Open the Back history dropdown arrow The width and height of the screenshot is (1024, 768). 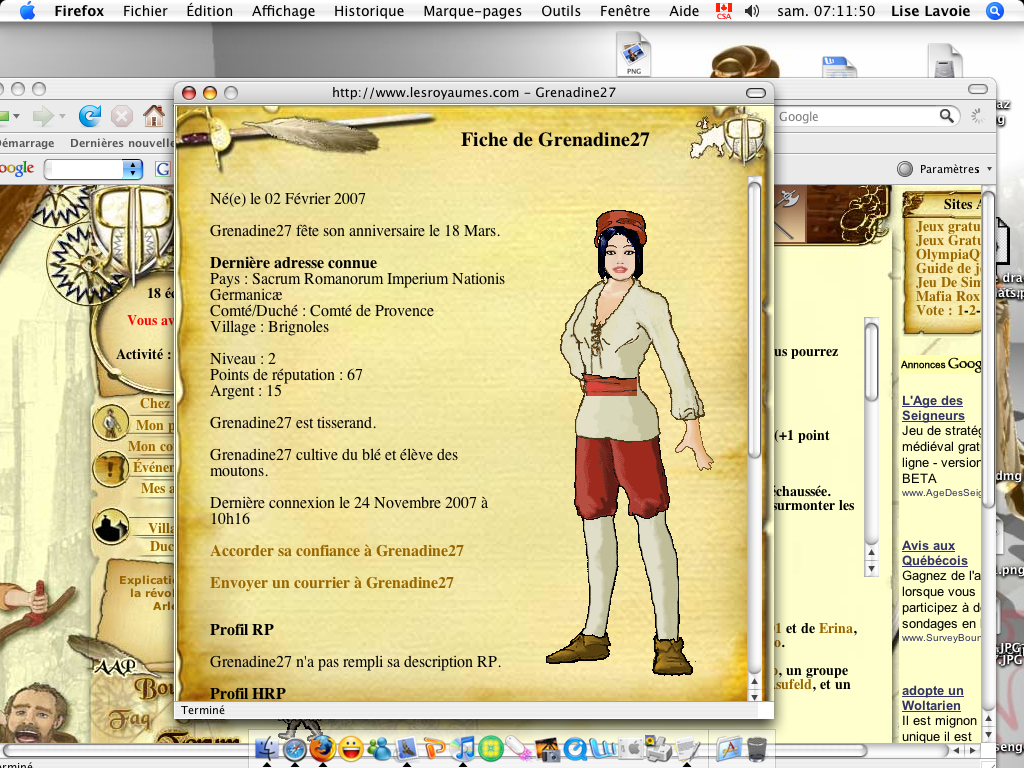16,116
